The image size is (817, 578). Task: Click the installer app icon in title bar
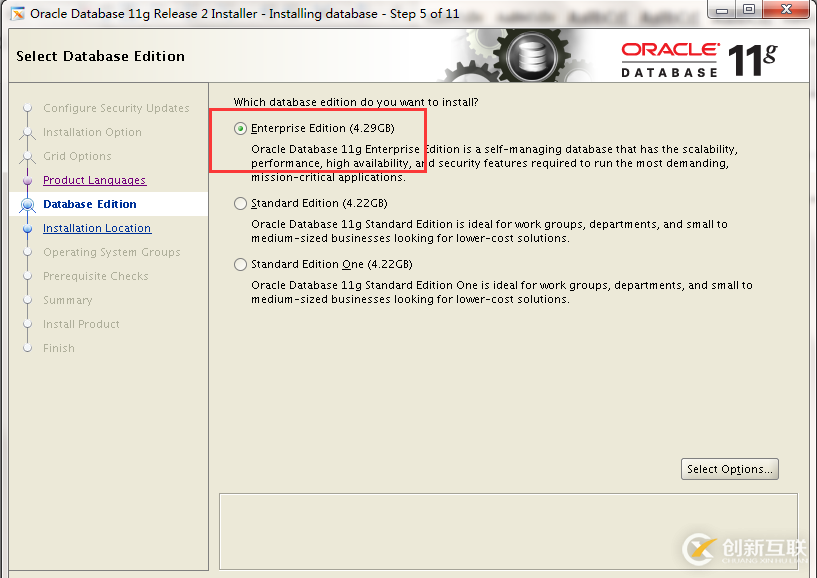pyautogui.click(x=18, y=14)
